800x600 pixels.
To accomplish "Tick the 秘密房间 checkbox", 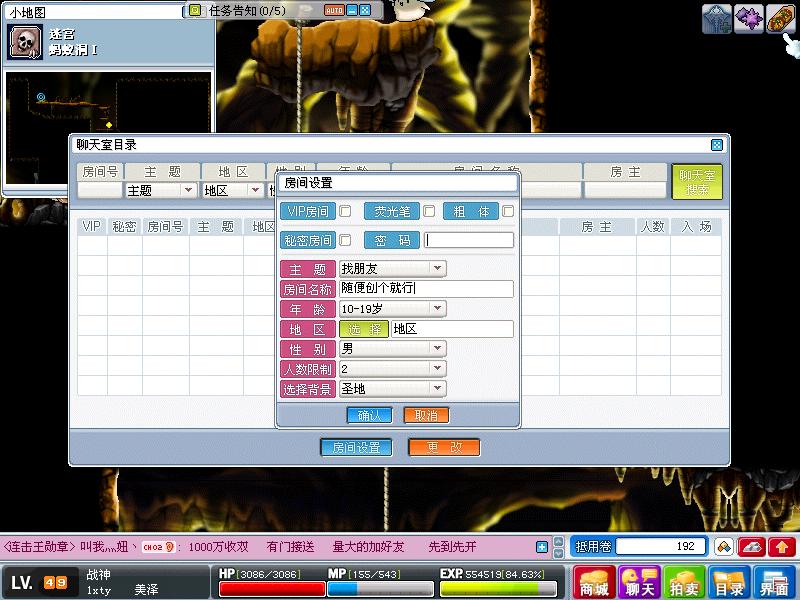I will coord(345,240).
